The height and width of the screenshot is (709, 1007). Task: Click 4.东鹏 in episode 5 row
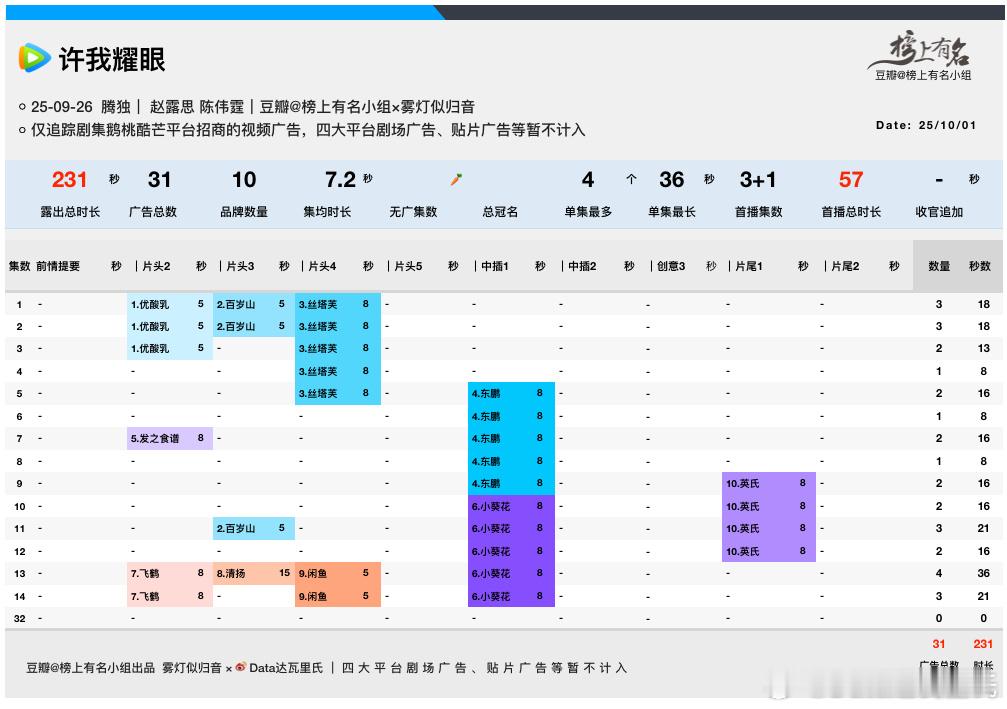tap(486, 394)
